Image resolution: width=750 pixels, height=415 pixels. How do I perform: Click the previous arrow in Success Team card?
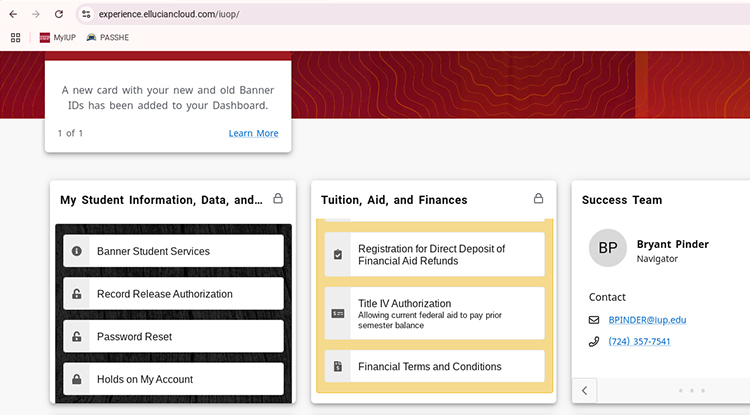585,391
